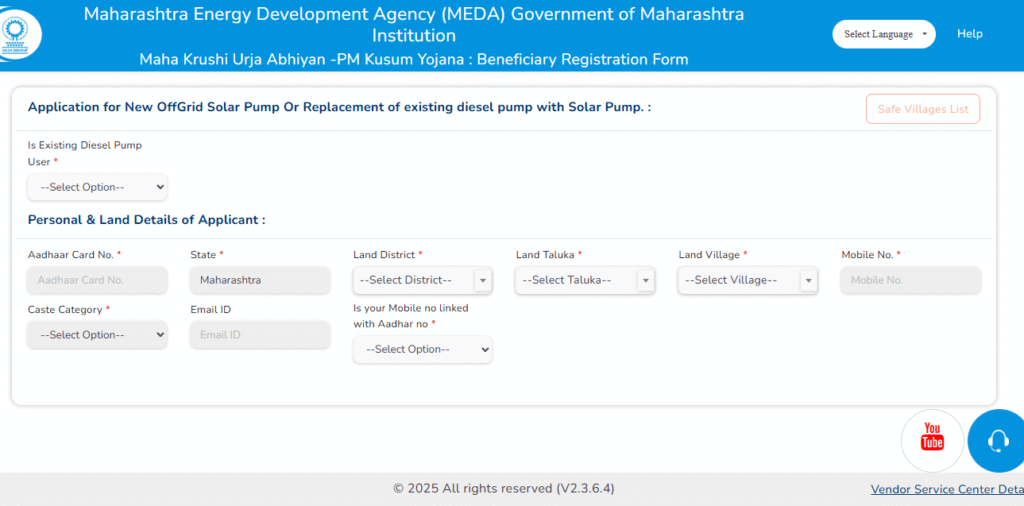Viewport: 1024px width, 506px height.
Task: Open the Select Language dropdown
Action: [x=884, y=34]
